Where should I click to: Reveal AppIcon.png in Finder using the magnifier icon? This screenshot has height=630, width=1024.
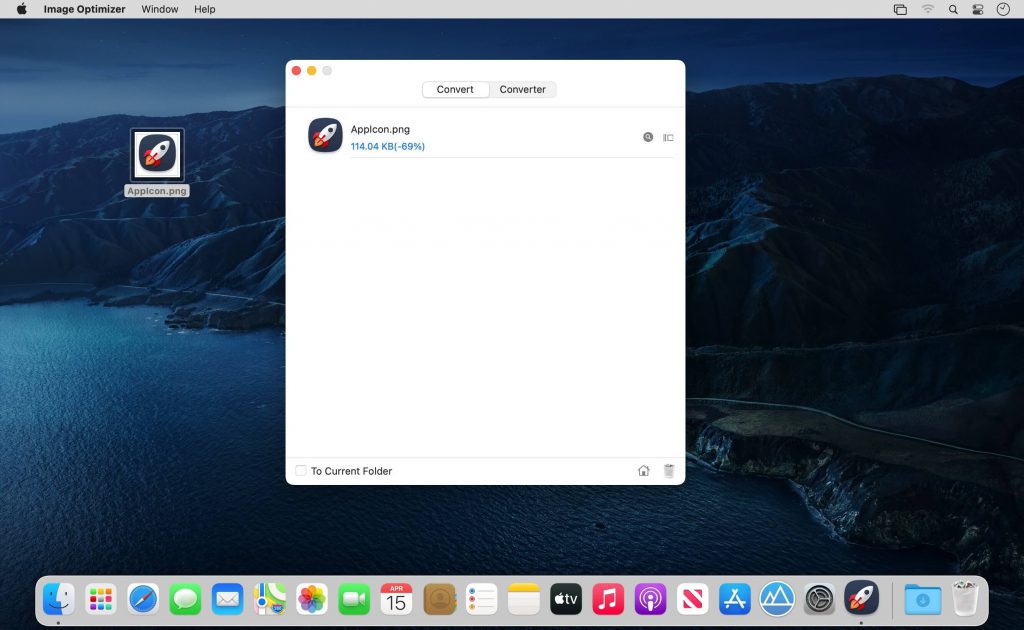point(648,137)
